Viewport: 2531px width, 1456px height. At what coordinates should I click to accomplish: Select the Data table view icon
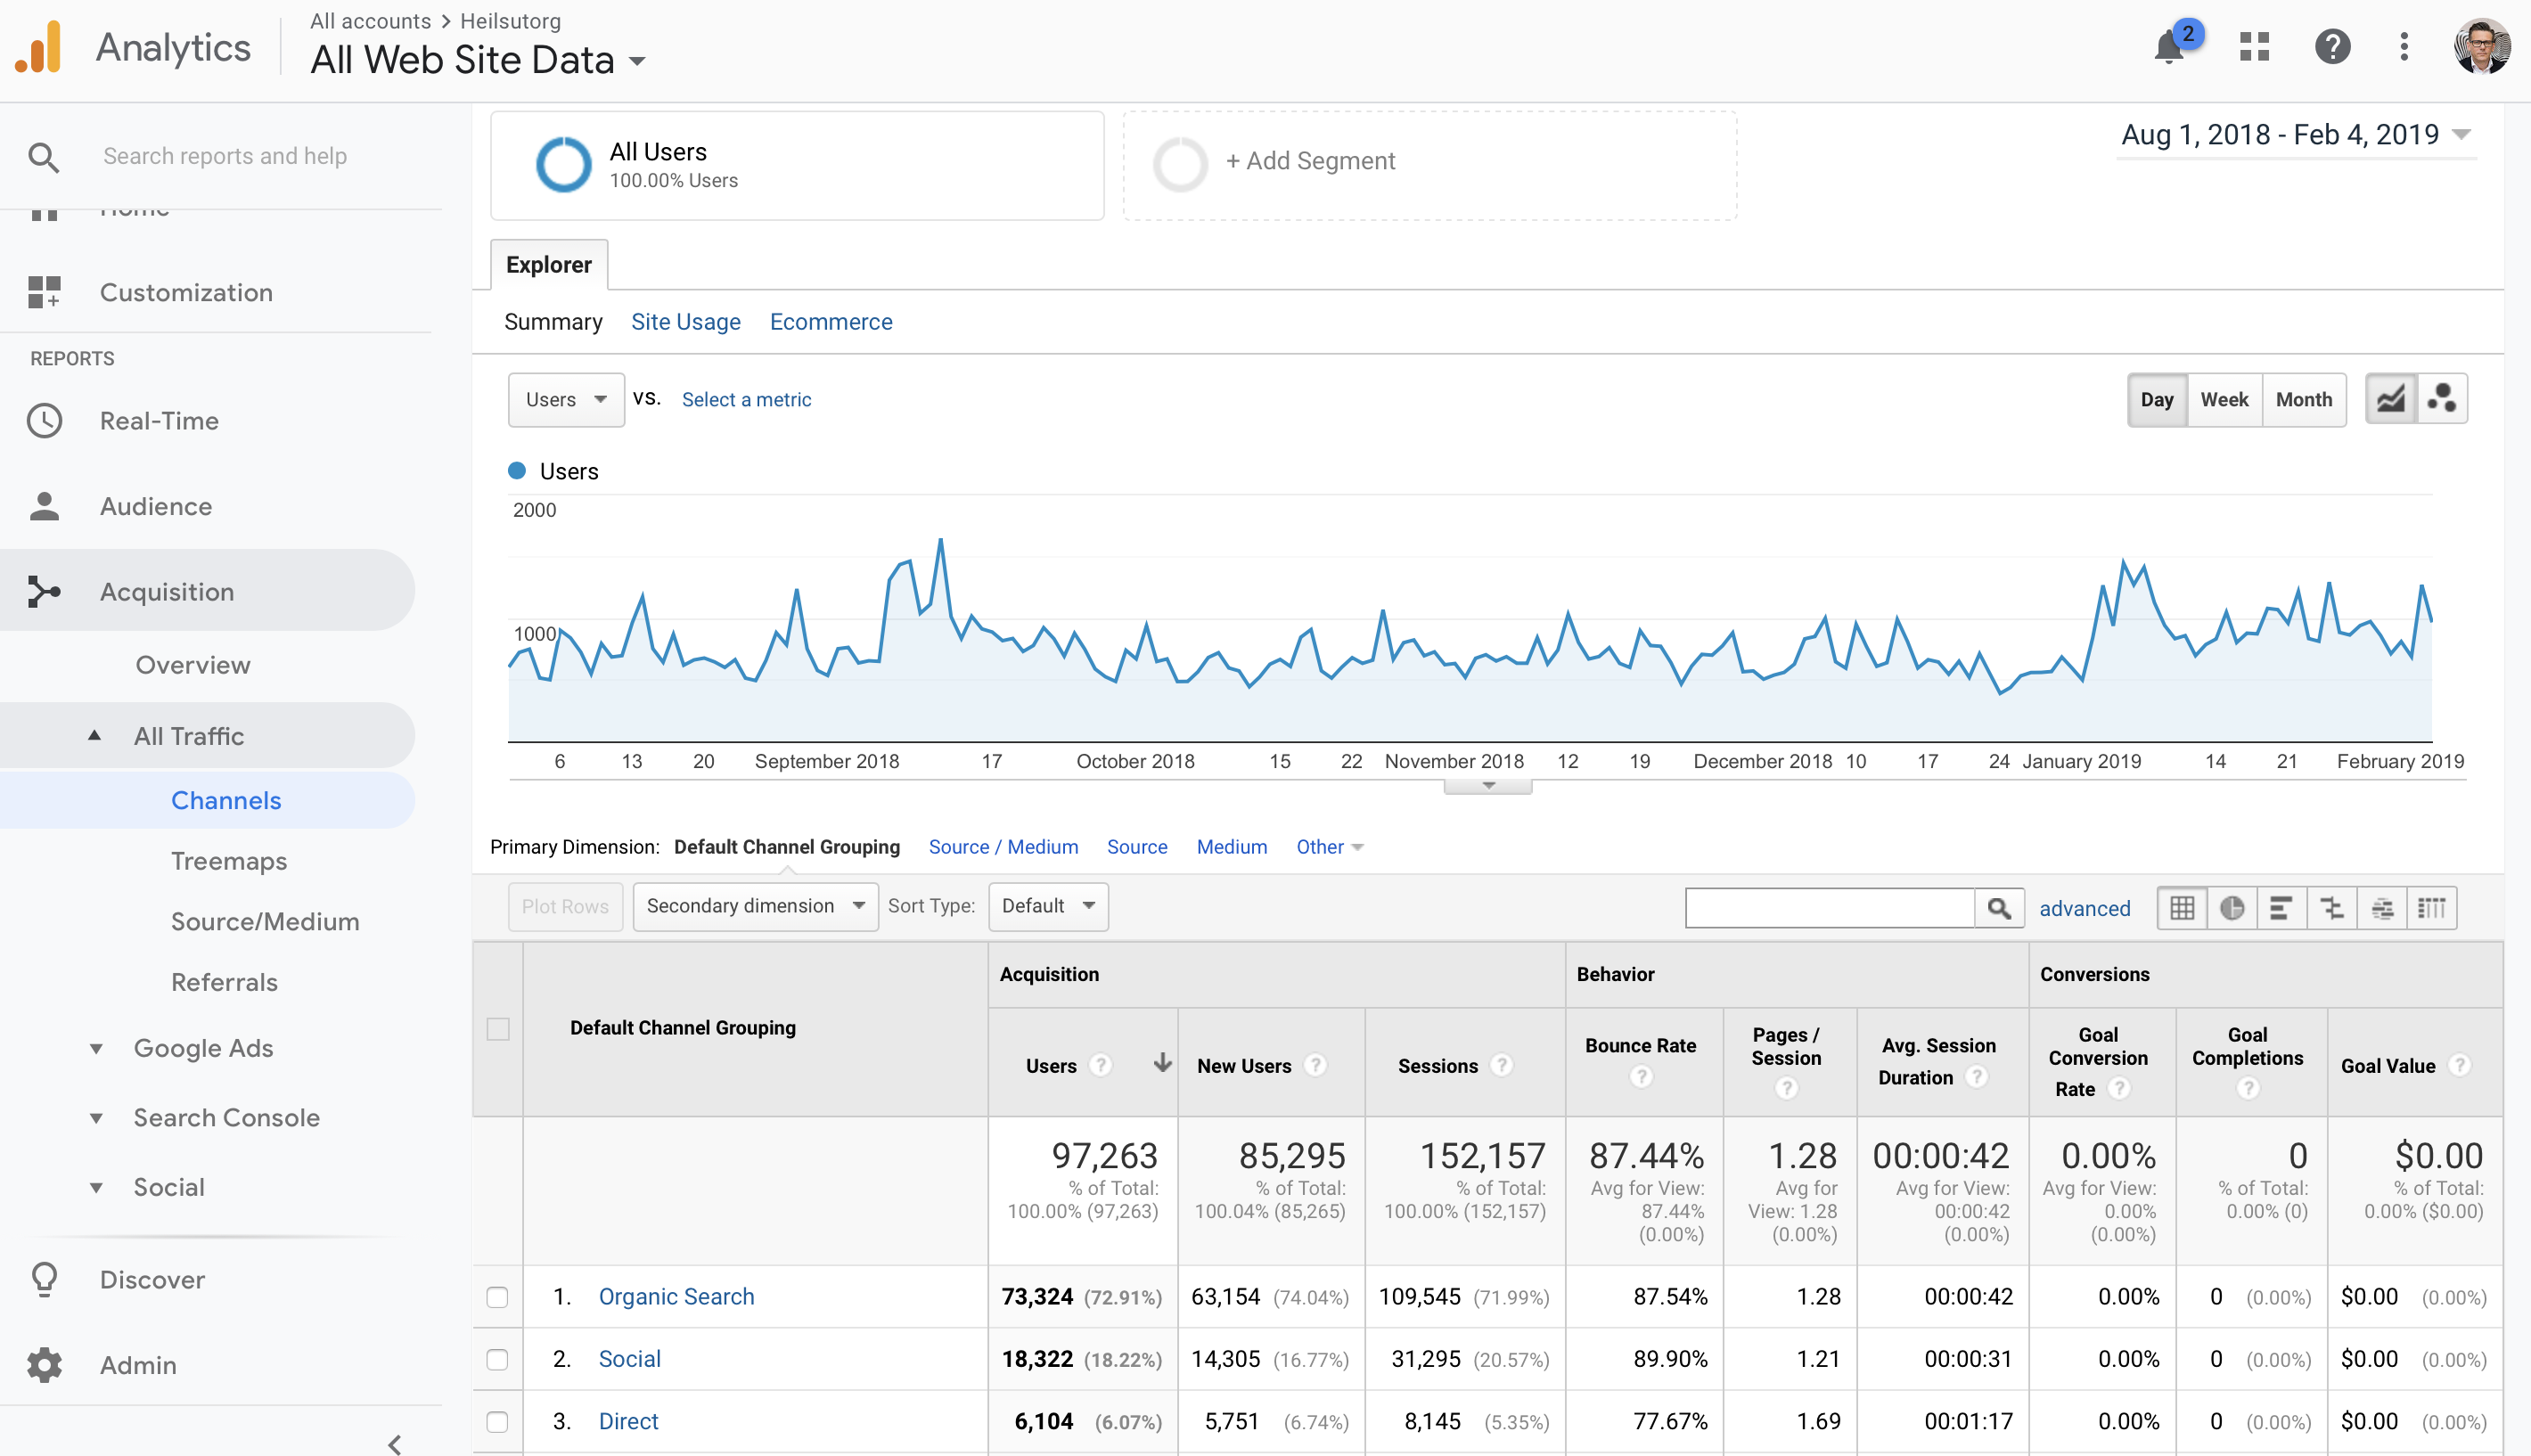click(2182, 908)
